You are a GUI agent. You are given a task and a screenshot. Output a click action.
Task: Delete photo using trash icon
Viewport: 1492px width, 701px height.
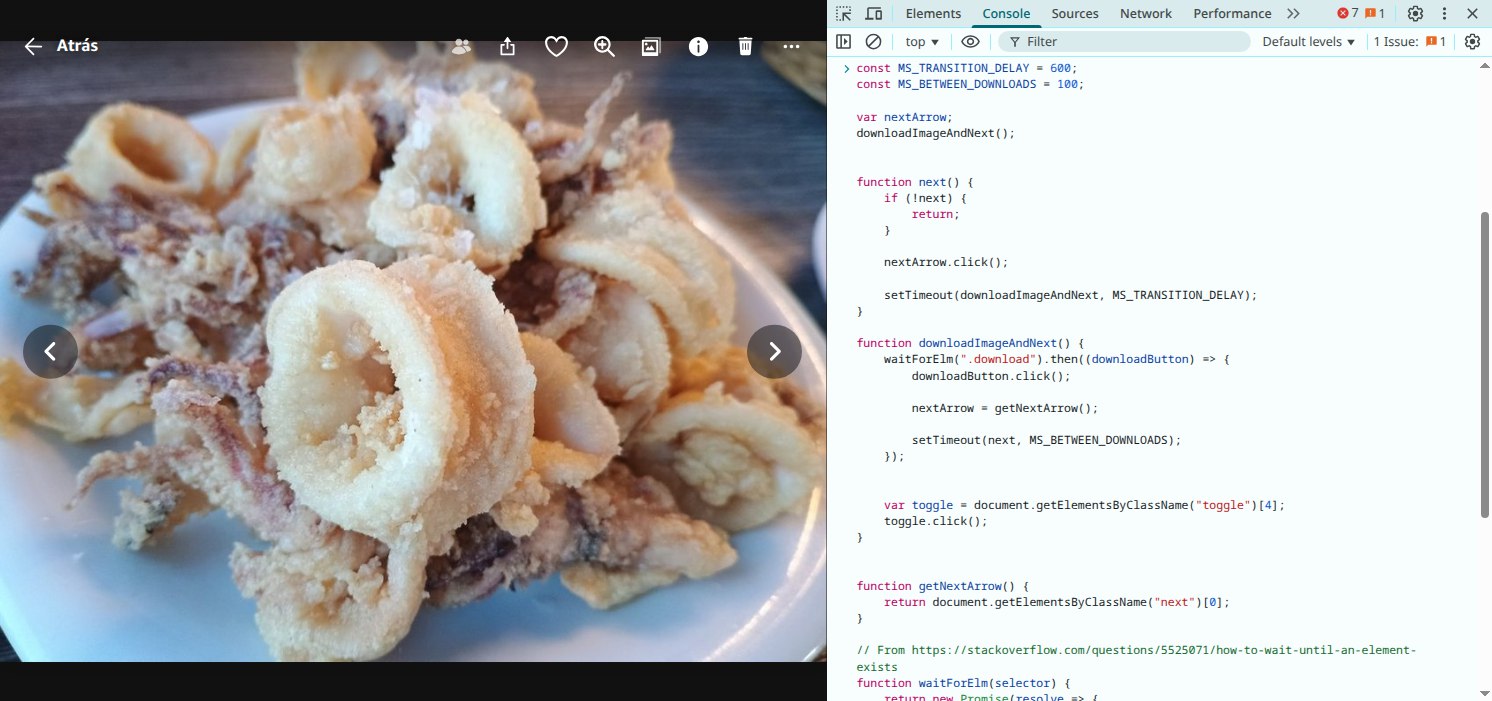[745, 46]
